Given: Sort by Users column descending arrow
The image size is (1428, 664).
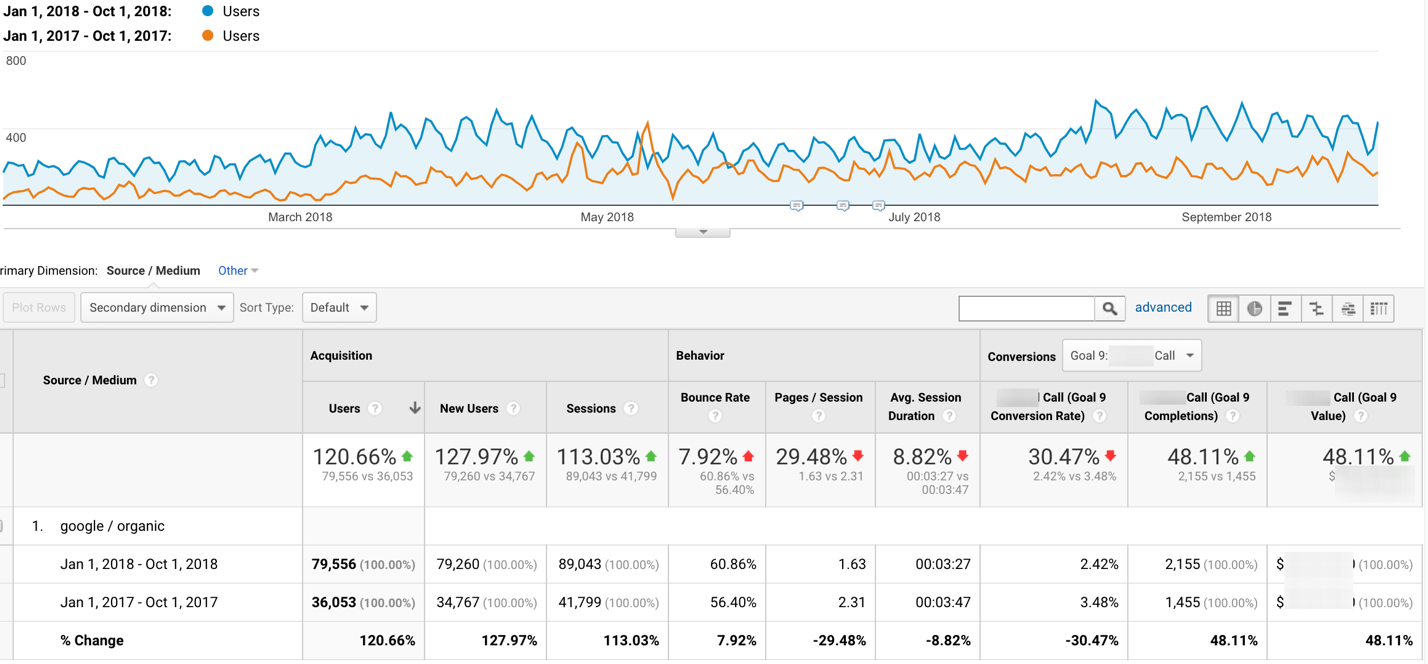Looking at the screenshot, I should [414, 408].
